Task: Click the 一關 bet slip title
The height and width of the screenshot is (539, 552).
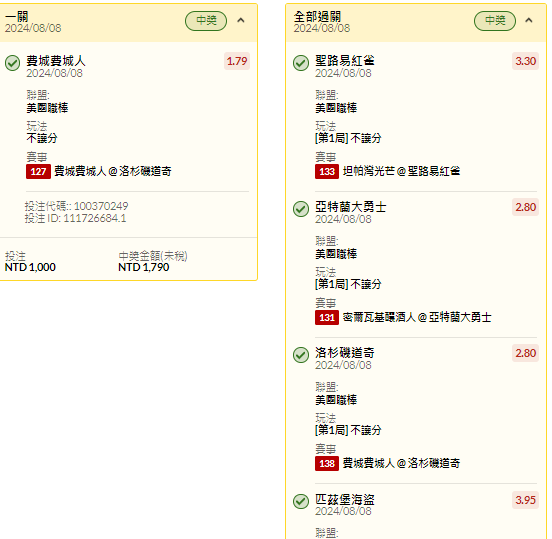Action: click(17, 16)
